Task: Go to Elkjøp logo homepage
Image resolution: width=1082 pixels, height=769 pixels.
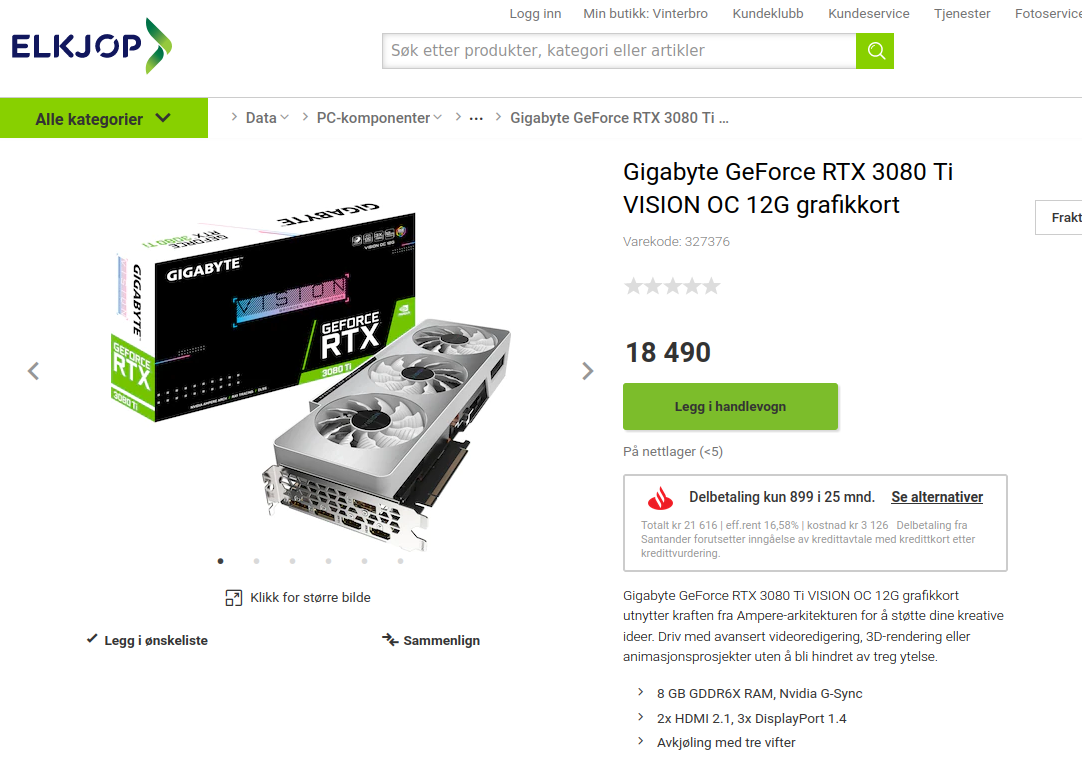Action: point(91,46)
